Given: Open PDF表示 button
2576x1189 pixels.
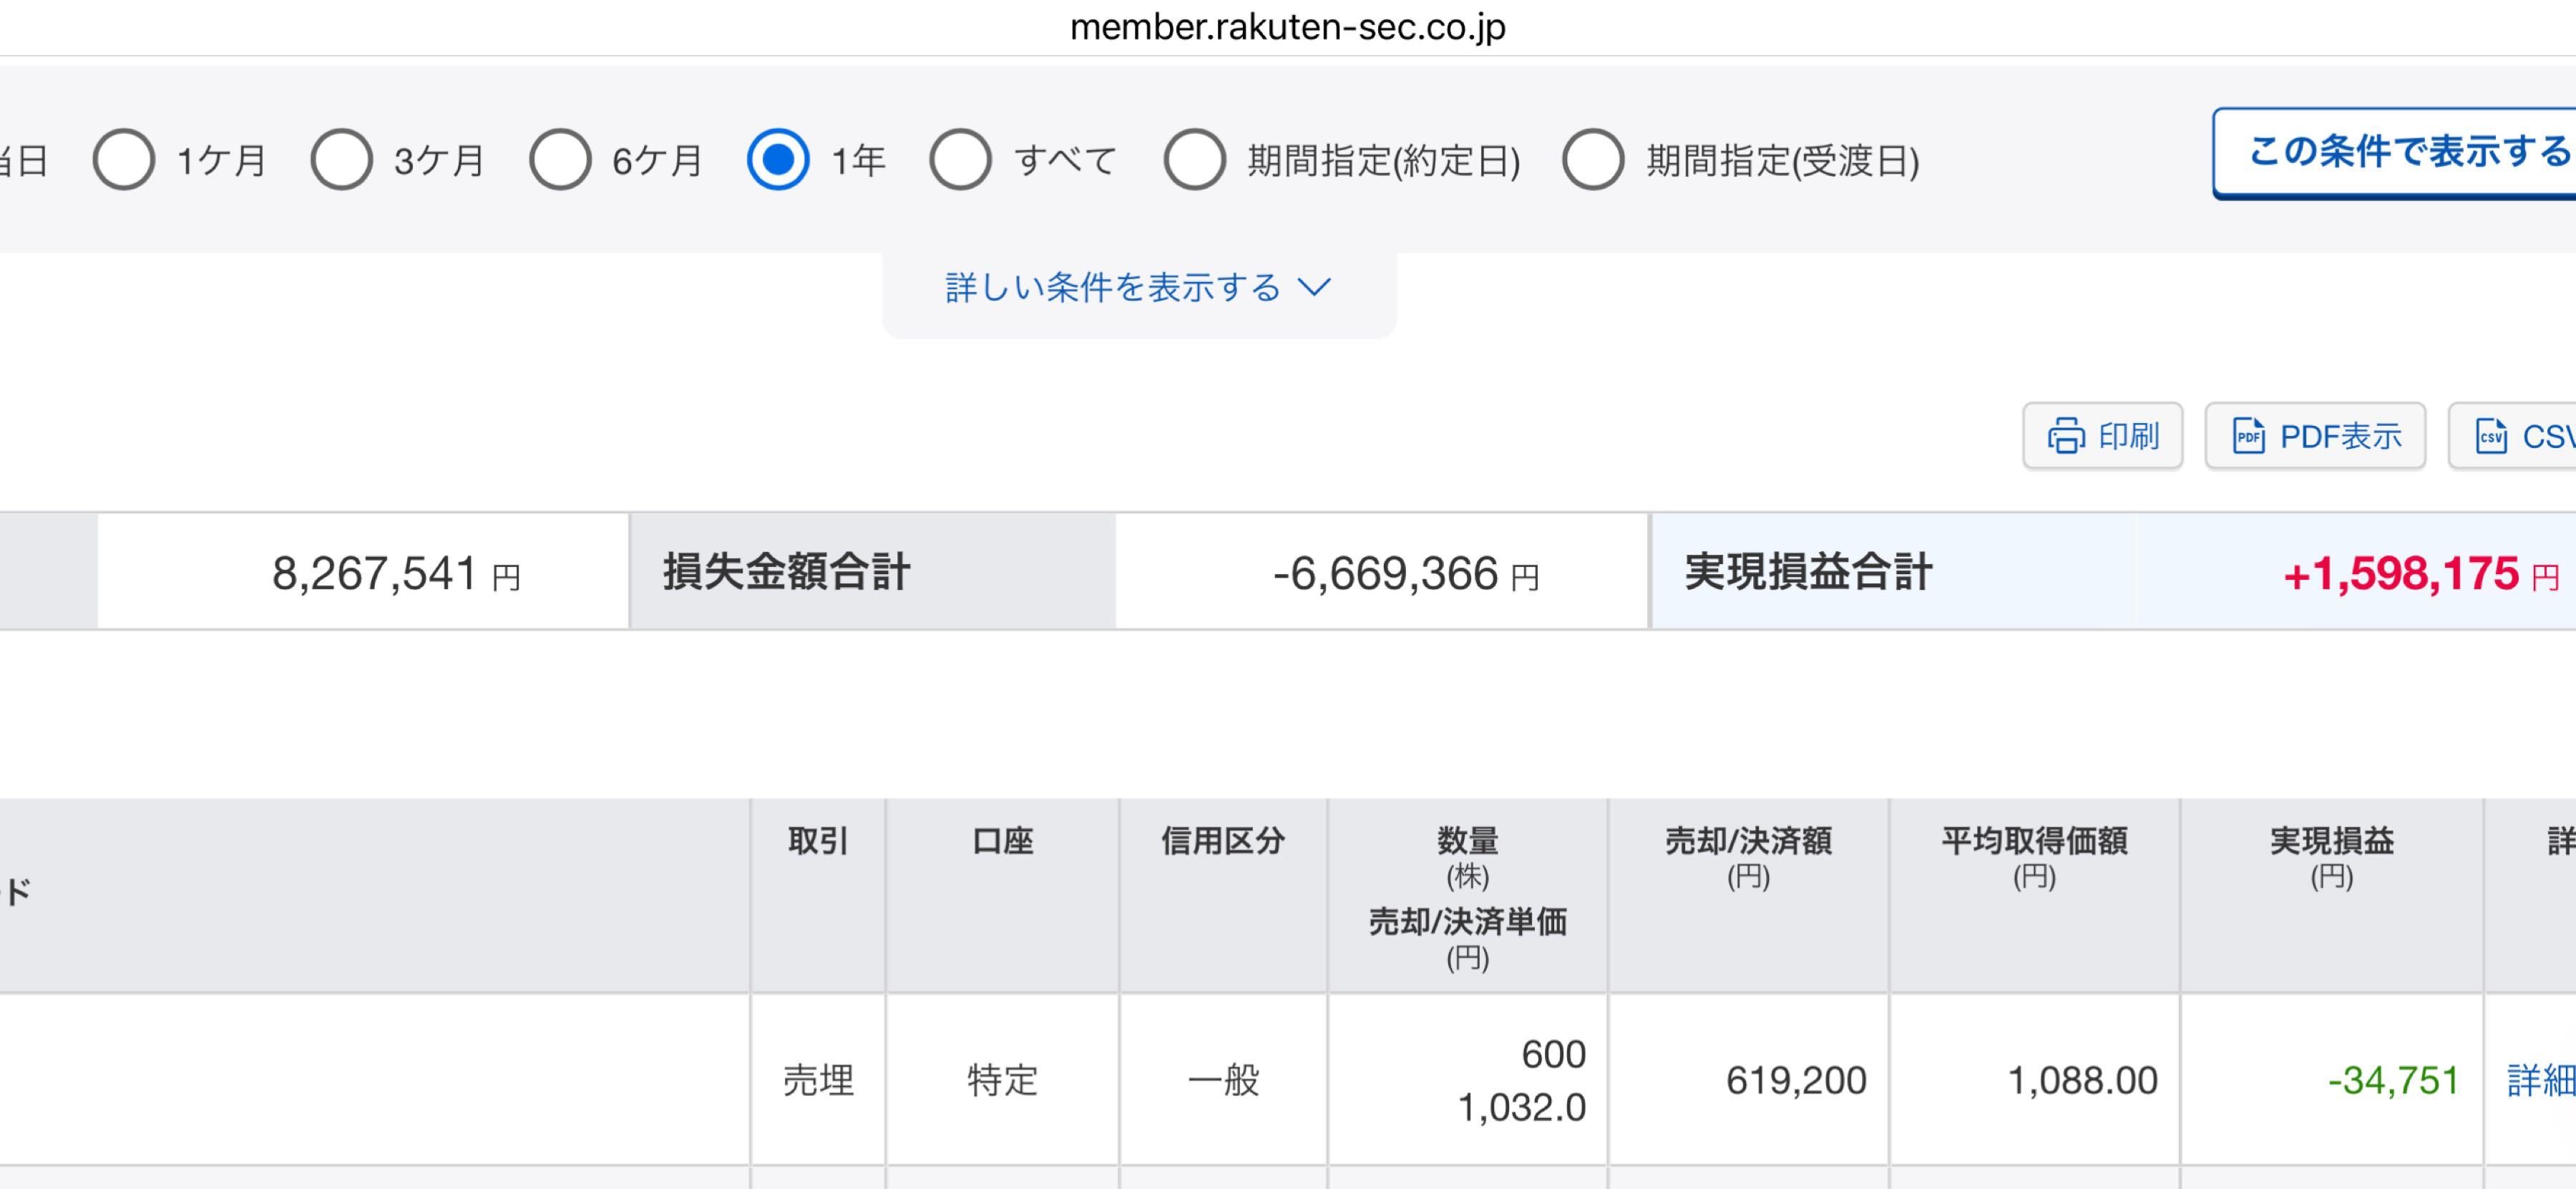Looking at the screenshot, I should (x=2315, y=436).
